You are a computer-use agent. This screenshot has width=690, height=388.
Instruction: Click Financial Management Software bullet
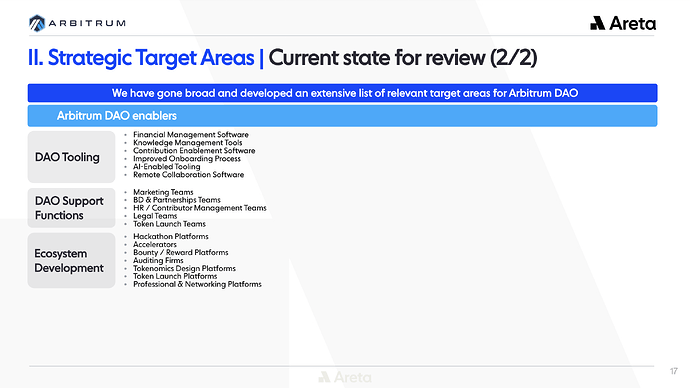coord(191,135)
